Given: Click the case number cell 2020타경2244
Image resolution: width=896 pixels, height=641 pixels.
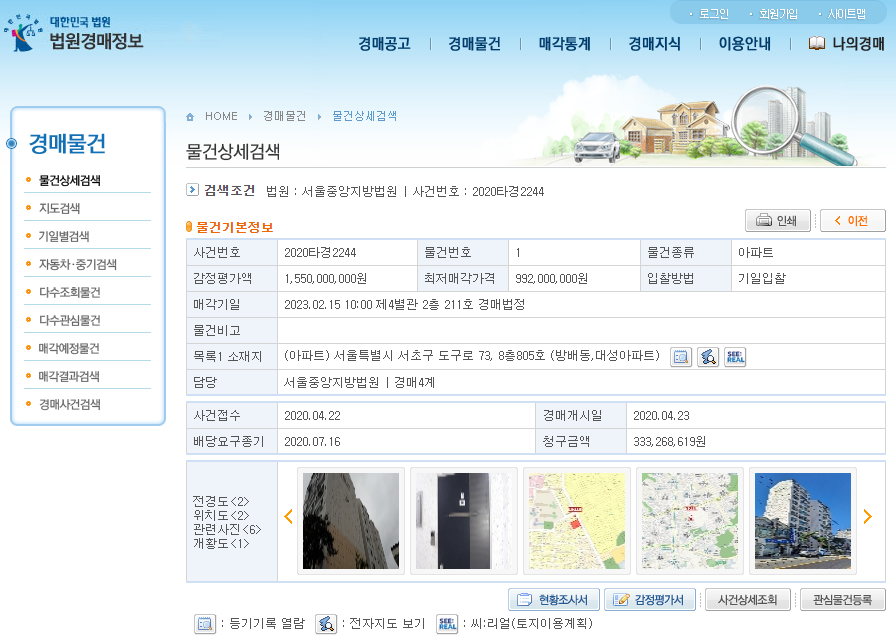Looking at the screenshot, I should 320,253.
